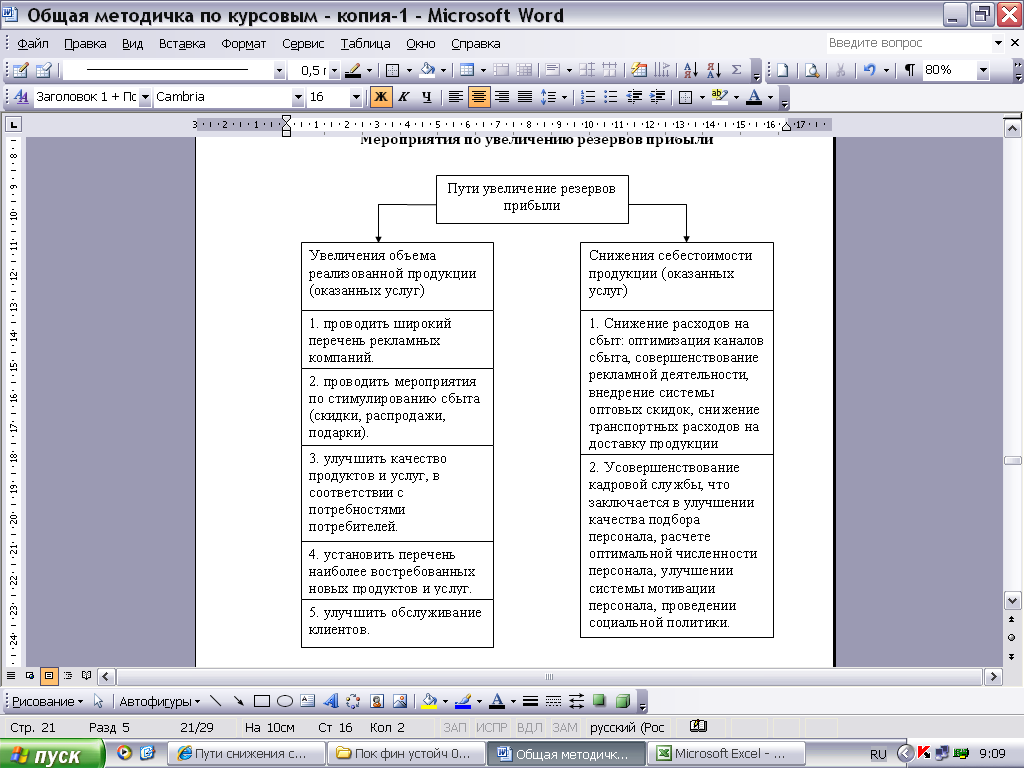Open the Таблица menu
The image size is (1024, 768).
click(365, 44)
